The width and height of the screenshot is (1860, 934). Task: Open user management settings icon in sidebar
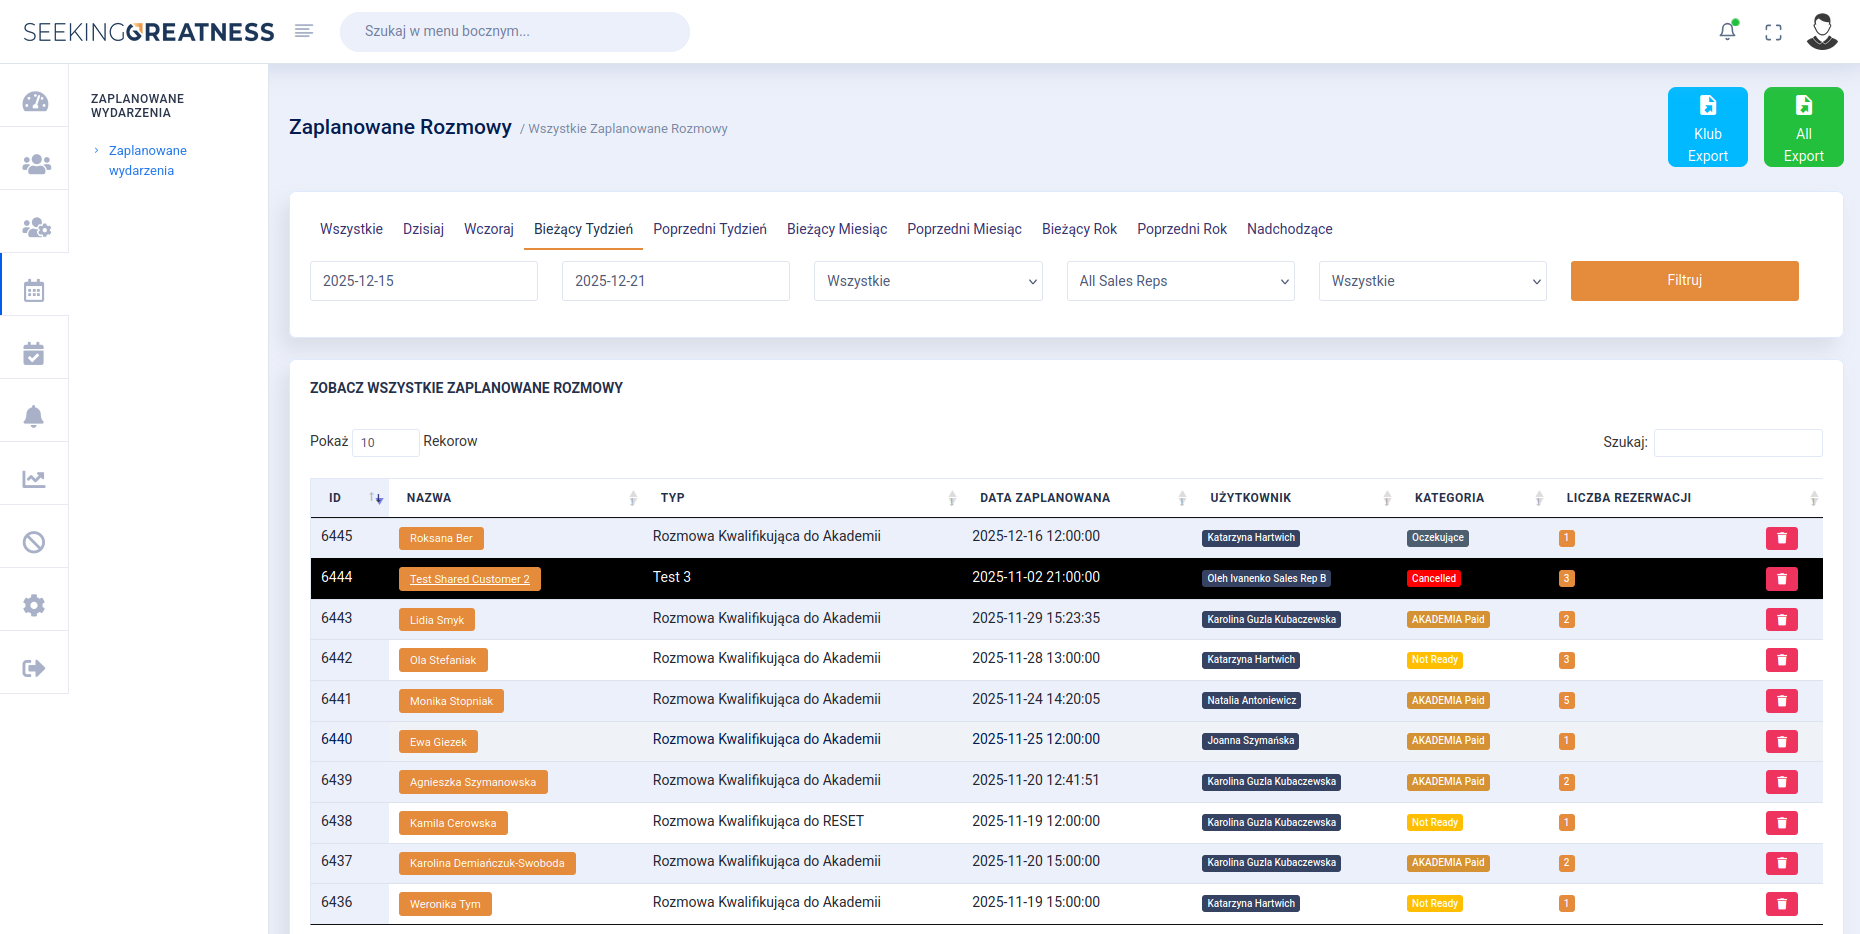[35, 222]
